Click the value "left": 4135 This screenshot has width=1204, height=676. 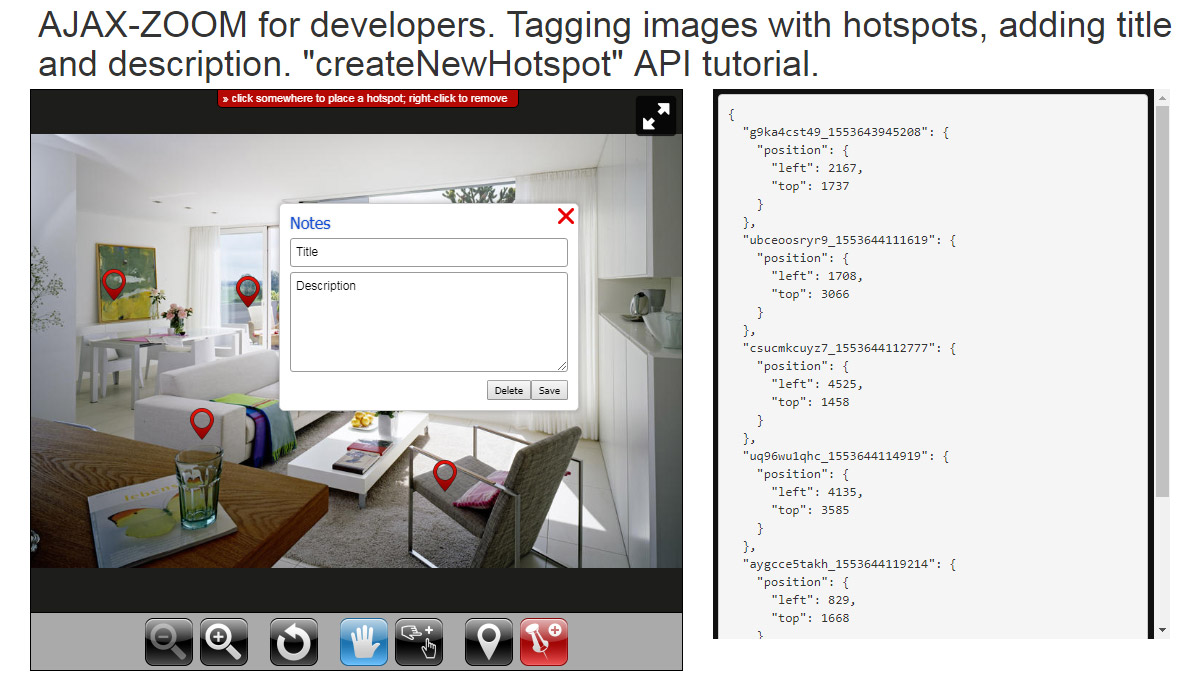pos(817,492)
